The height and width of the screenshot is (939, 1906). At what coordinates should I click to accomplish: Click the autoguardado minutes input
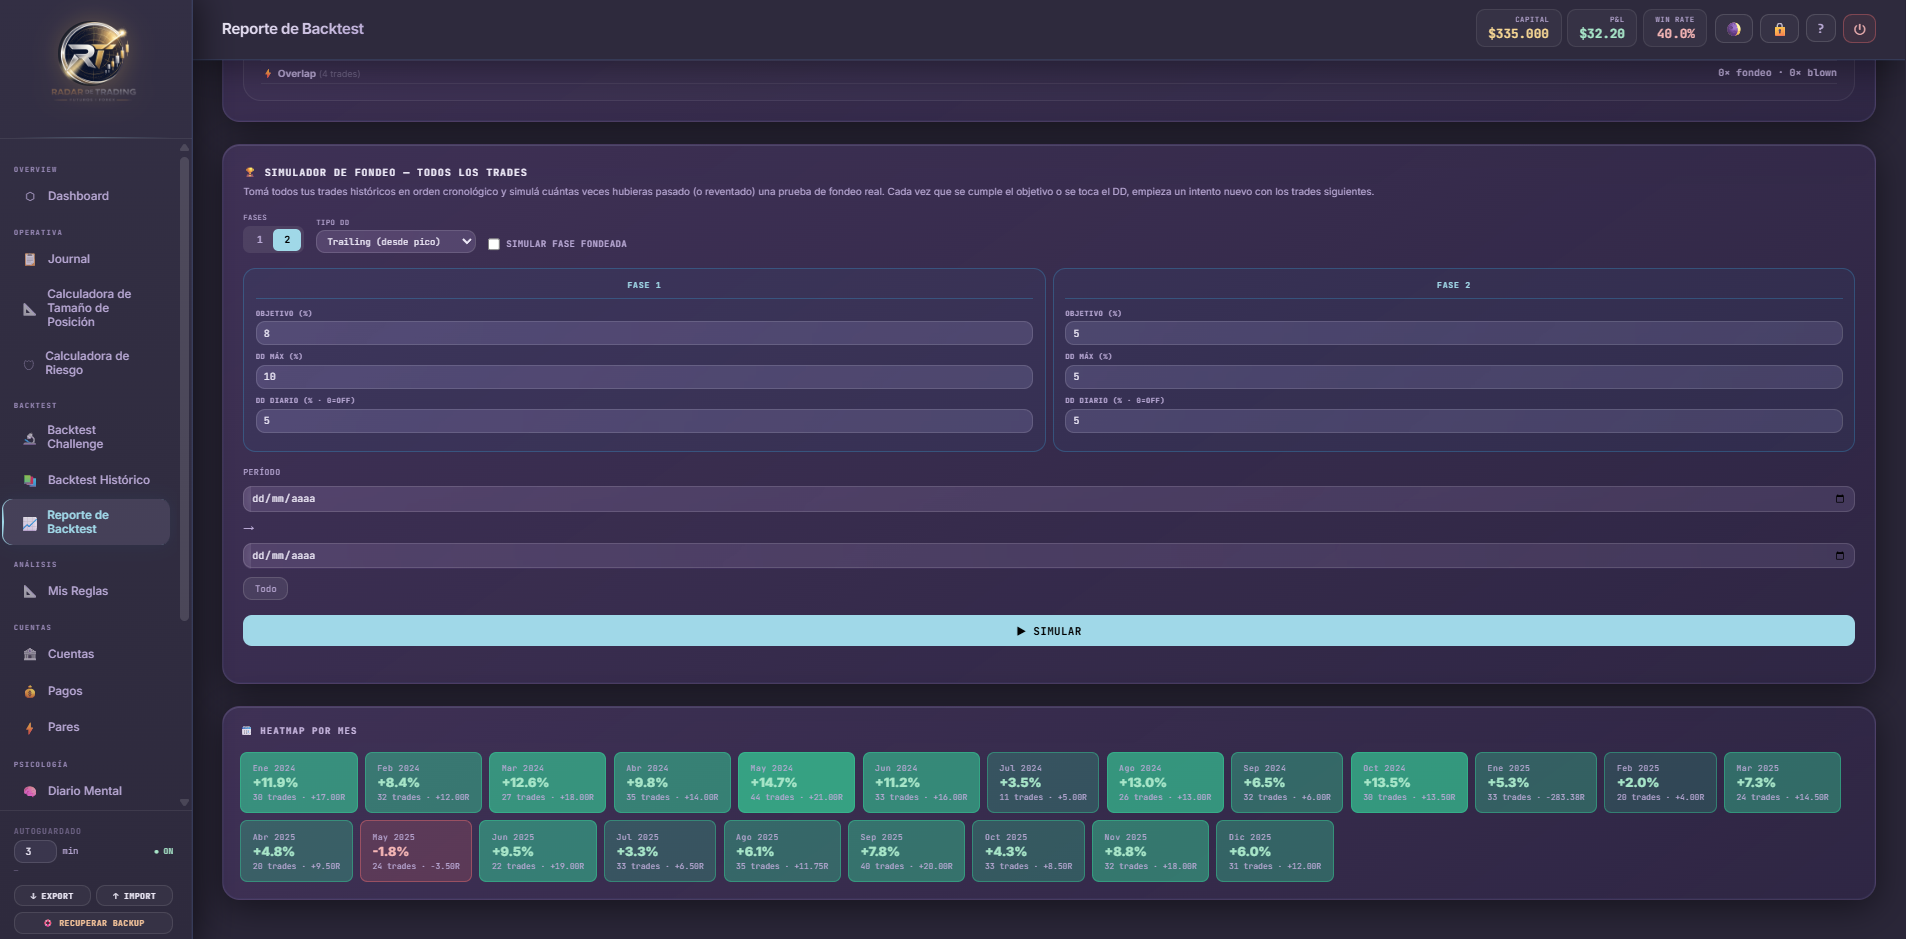tap(35, 852)
